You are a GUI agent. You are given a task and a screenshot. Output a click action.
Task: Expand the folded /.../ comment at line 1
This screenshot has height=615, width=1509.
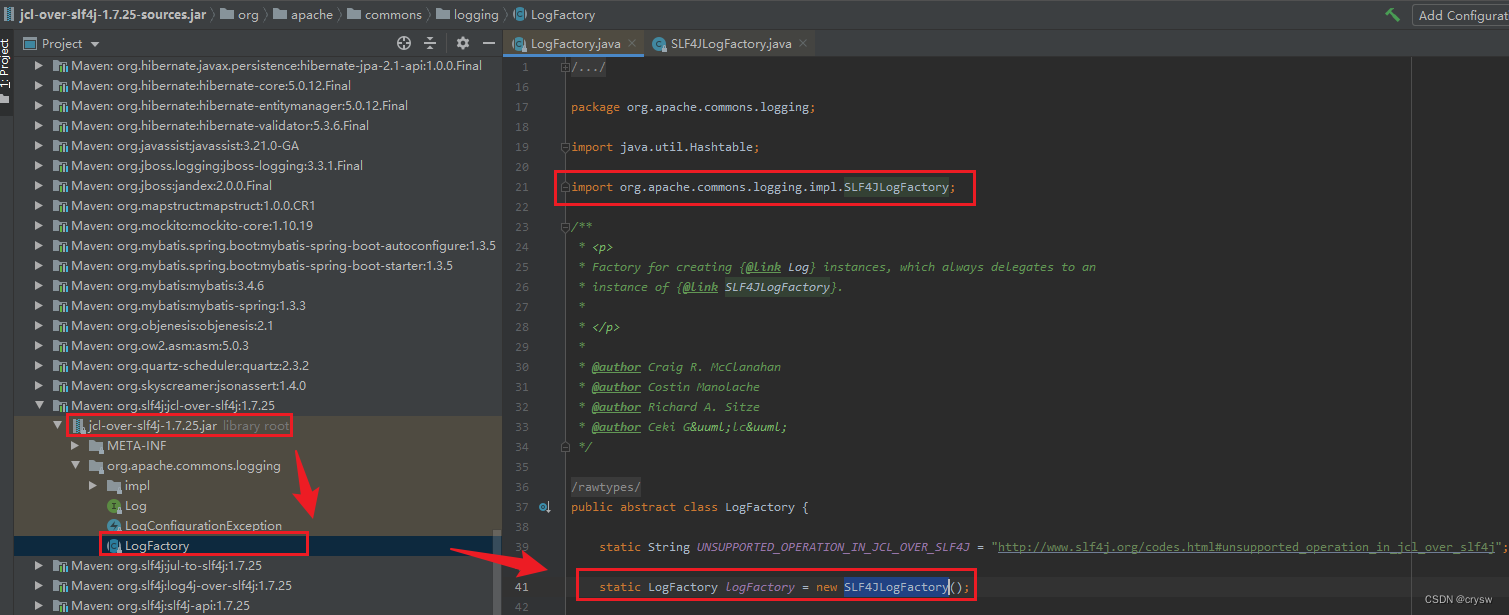tap(566, 67)
